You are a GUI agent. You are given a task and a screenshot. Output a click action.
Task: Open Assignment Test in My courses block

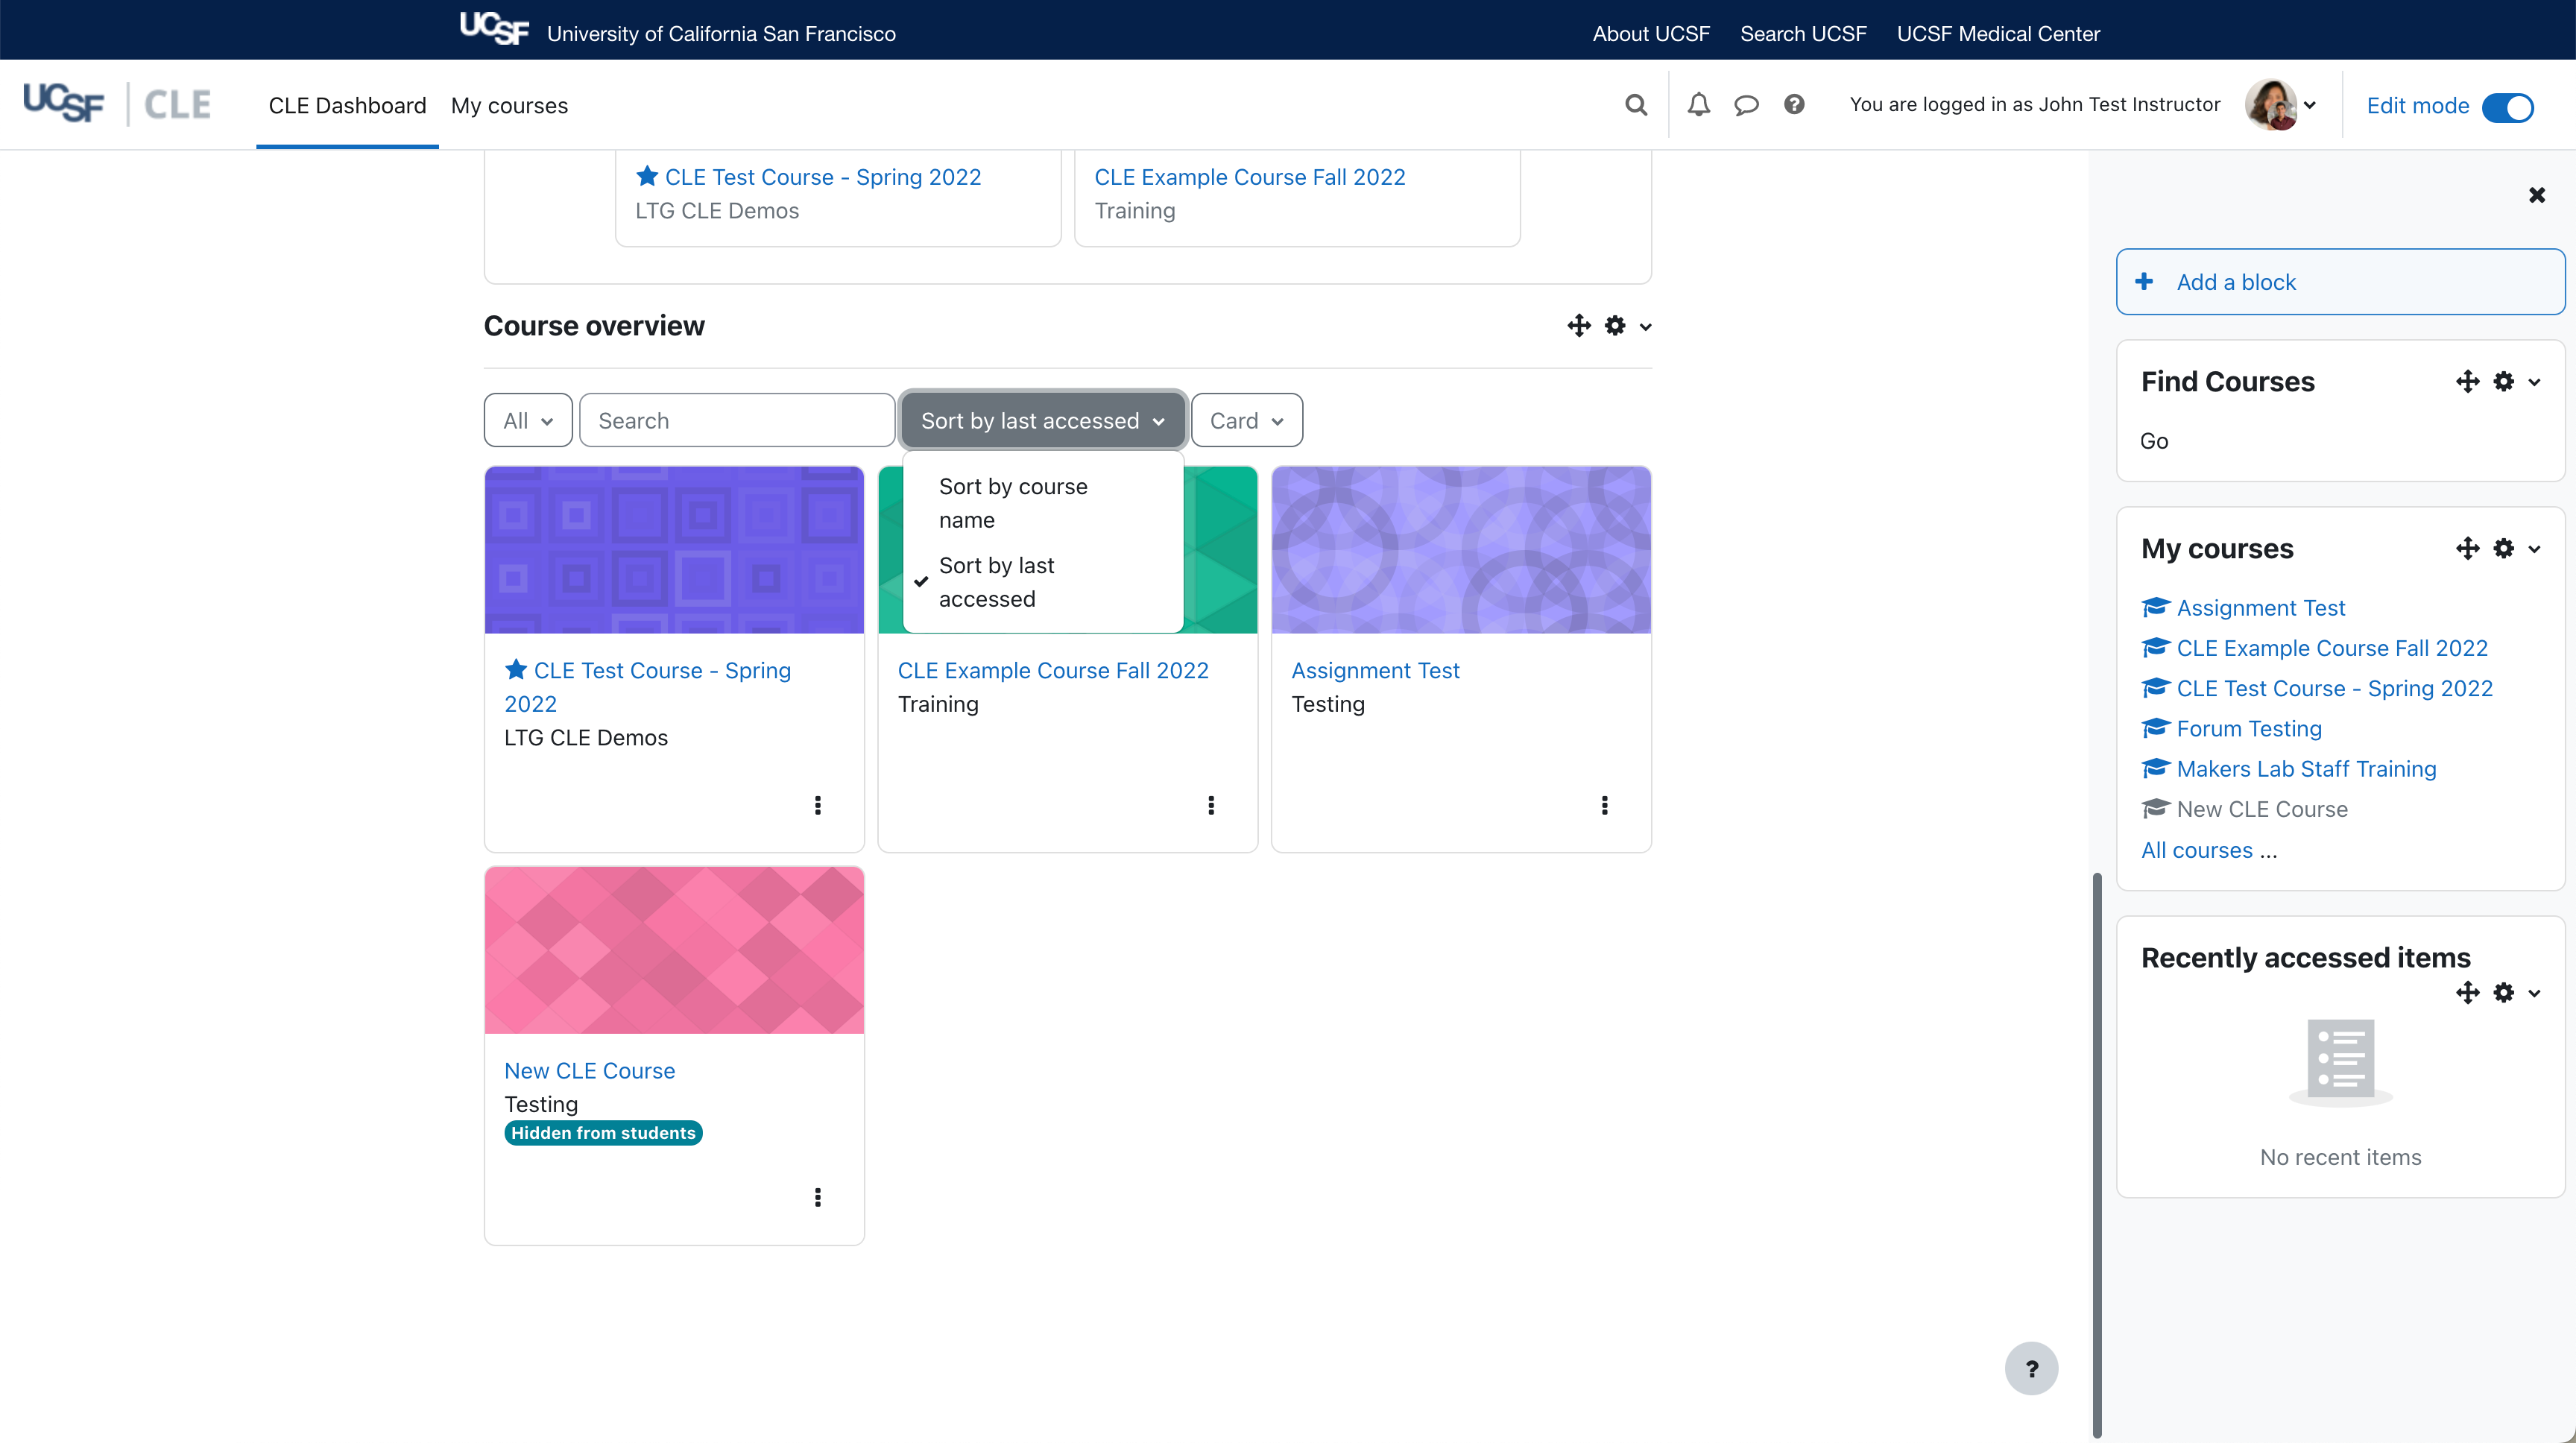[2260, 608]
